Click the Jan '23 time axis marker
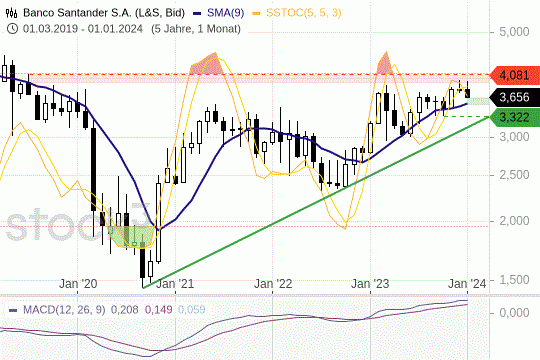Viewport: 540px width, 360px height. (x=370, y=284)
